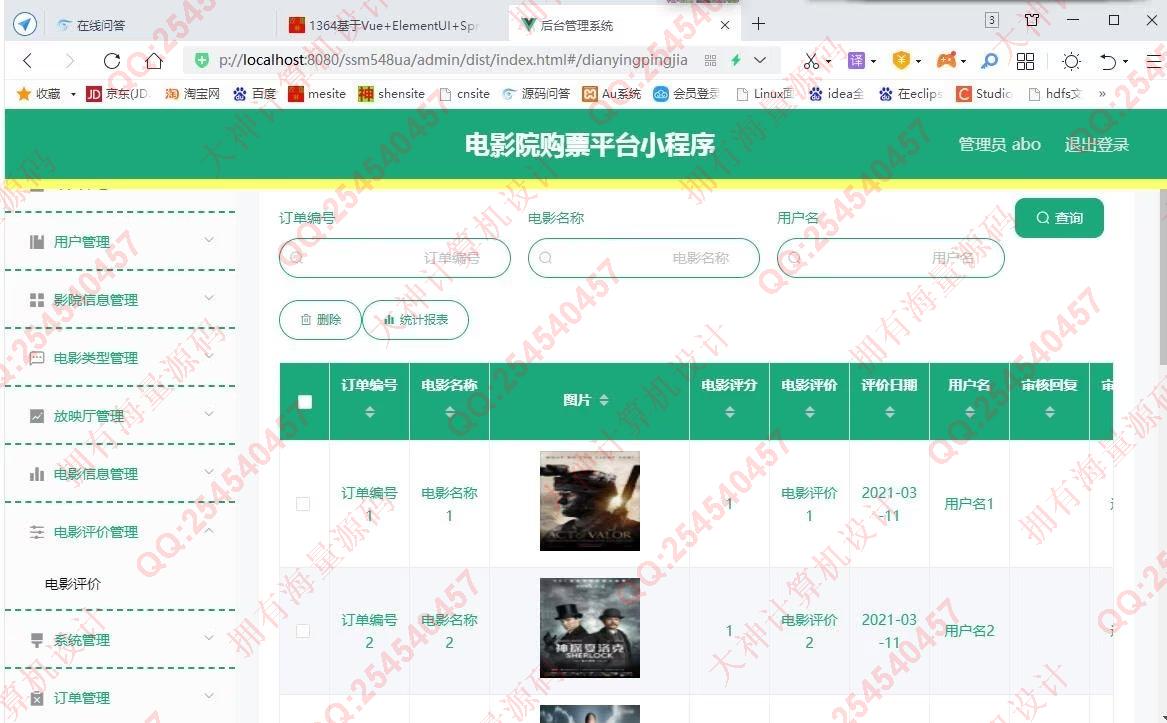Check the row checkbox for 订单编号 1

point(303,504)
